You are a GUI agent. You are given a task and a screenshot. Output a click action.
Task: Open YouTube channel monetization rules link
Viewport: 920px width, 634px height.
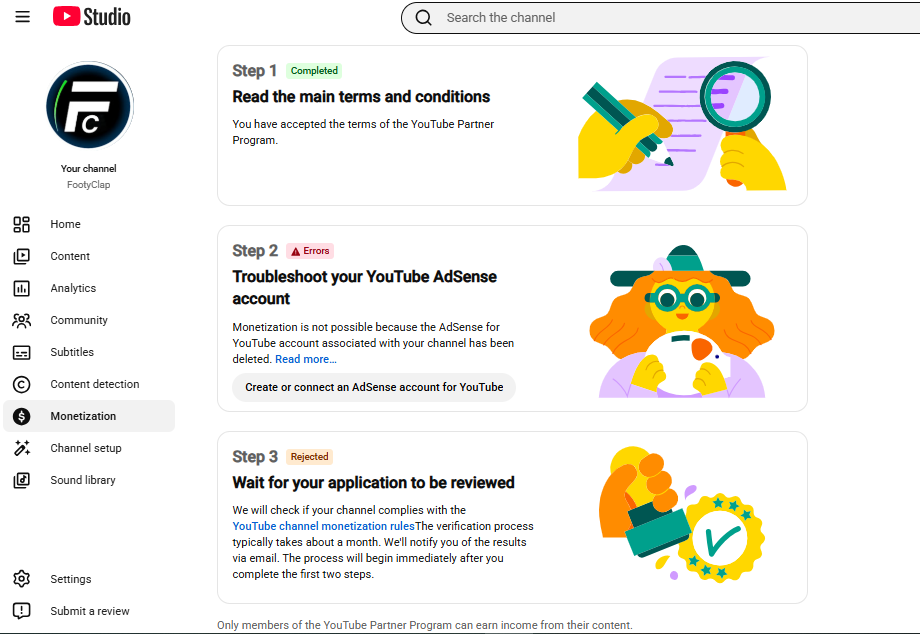[323, 526]
